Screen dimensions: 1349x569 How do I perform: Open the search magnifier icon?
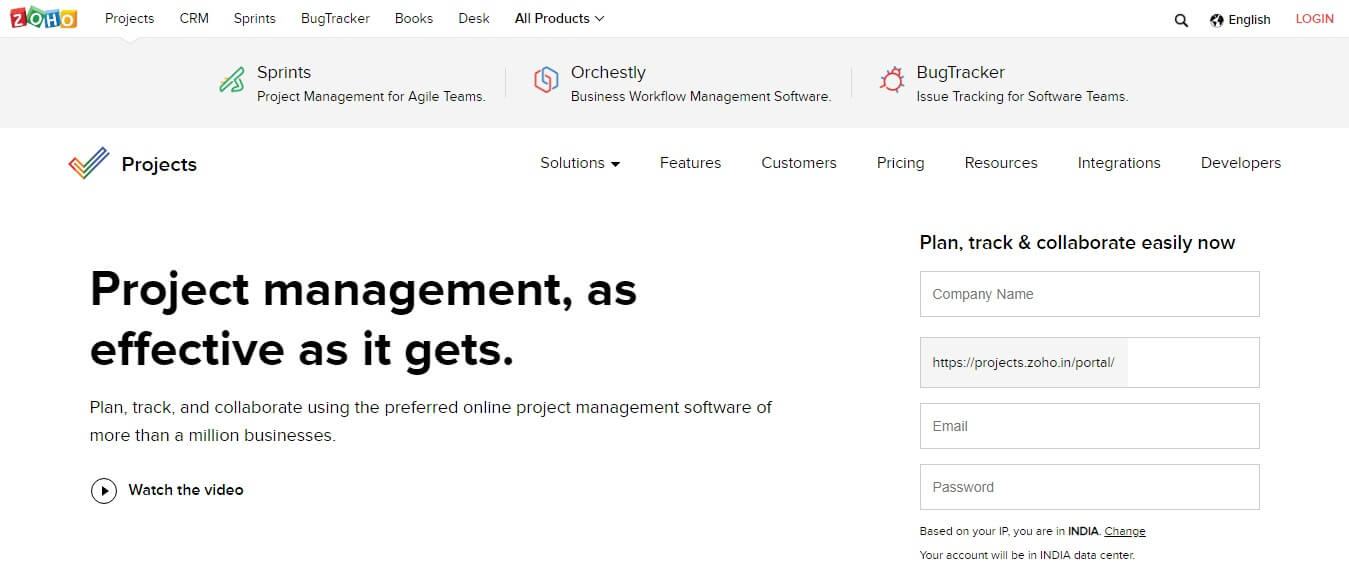1181,20
